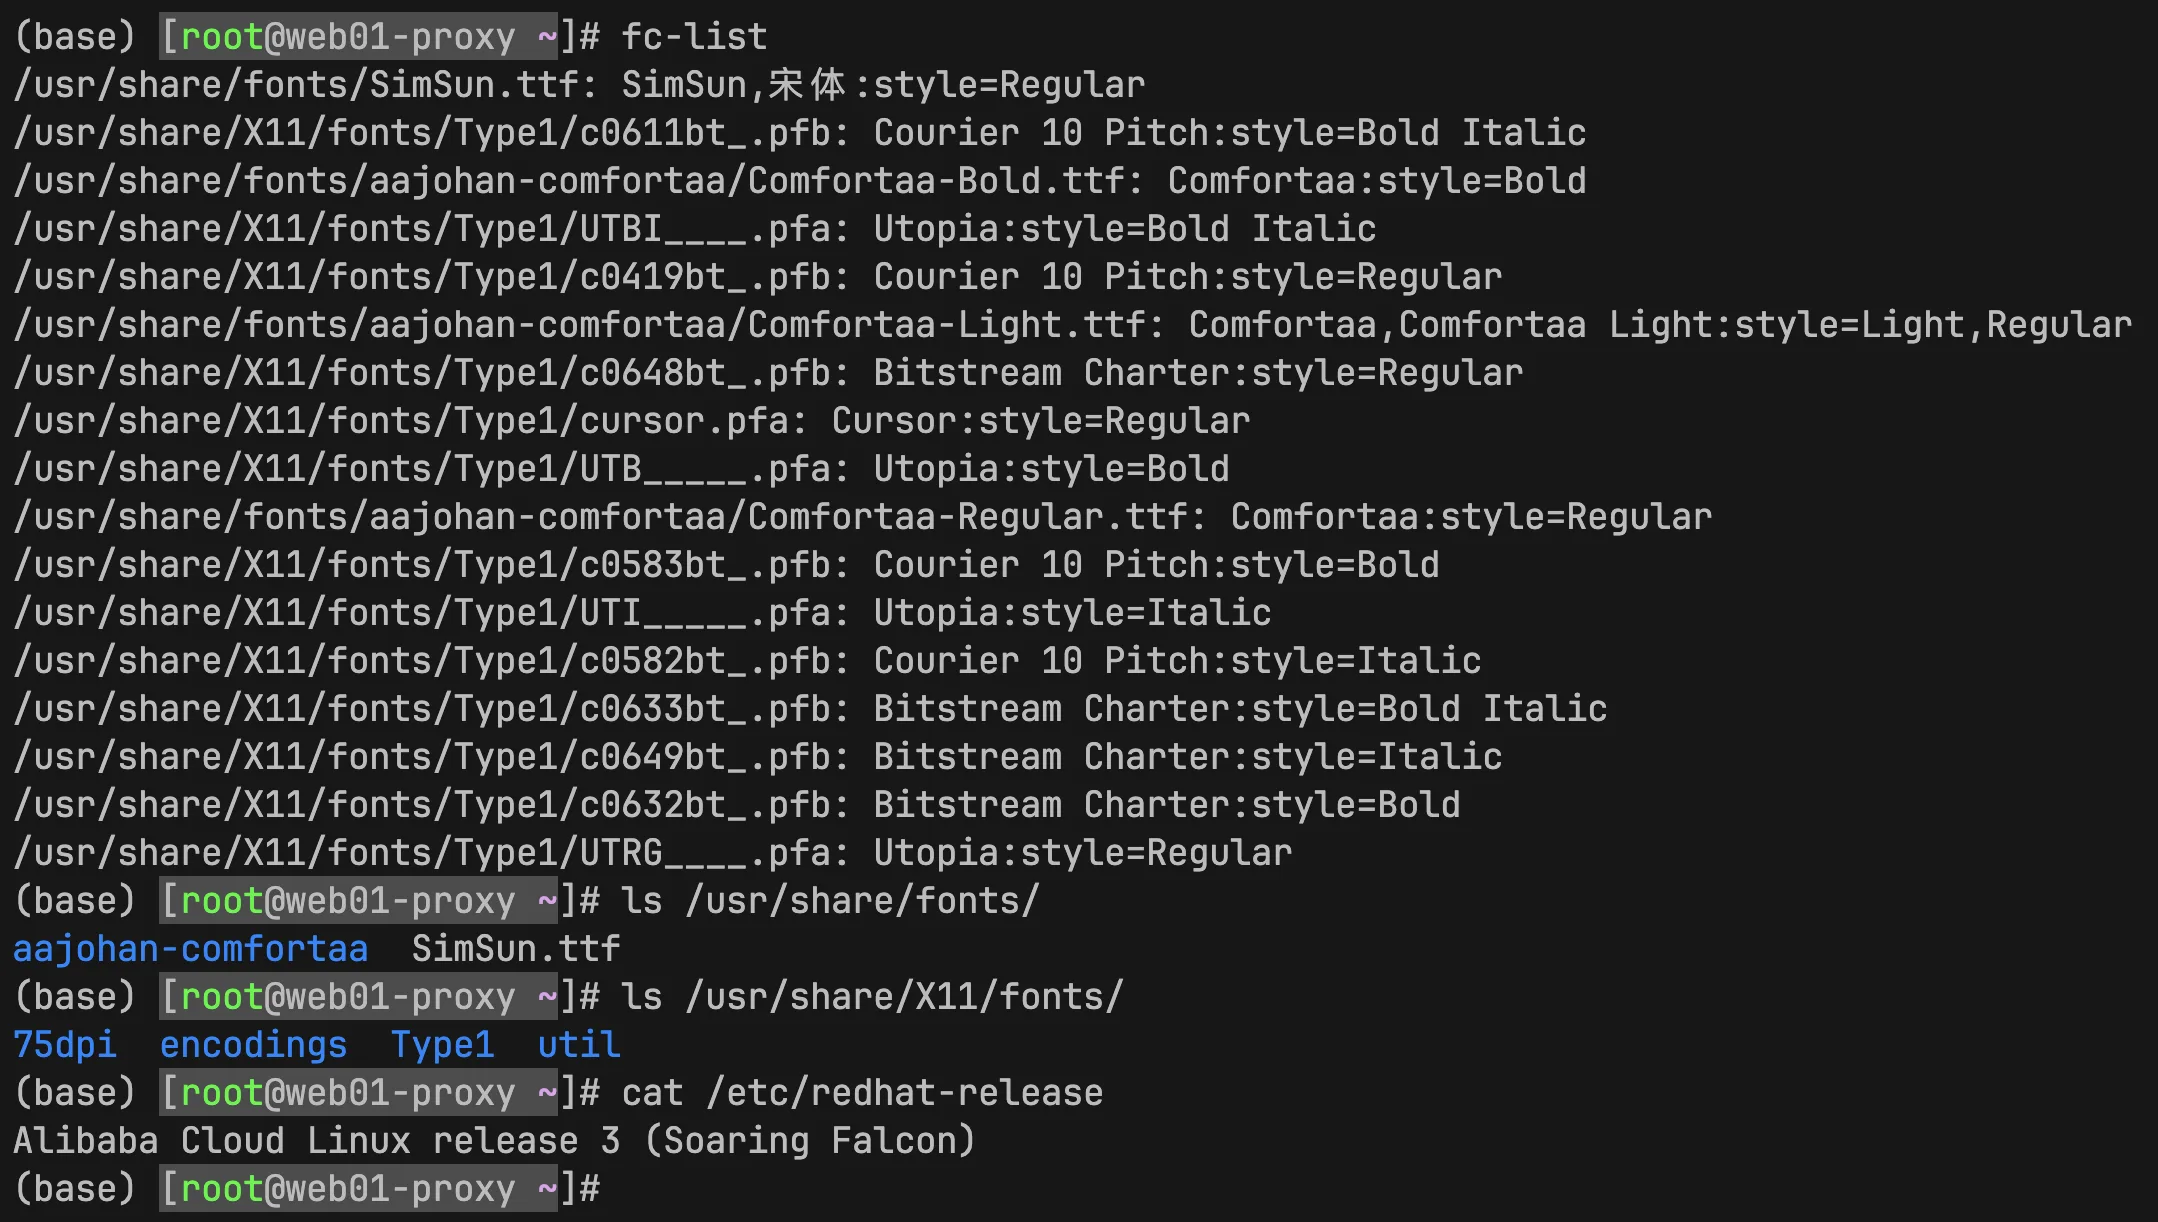Click the cursor.pfa font line
The image size is (2158, 1222).
click(632, 421)
